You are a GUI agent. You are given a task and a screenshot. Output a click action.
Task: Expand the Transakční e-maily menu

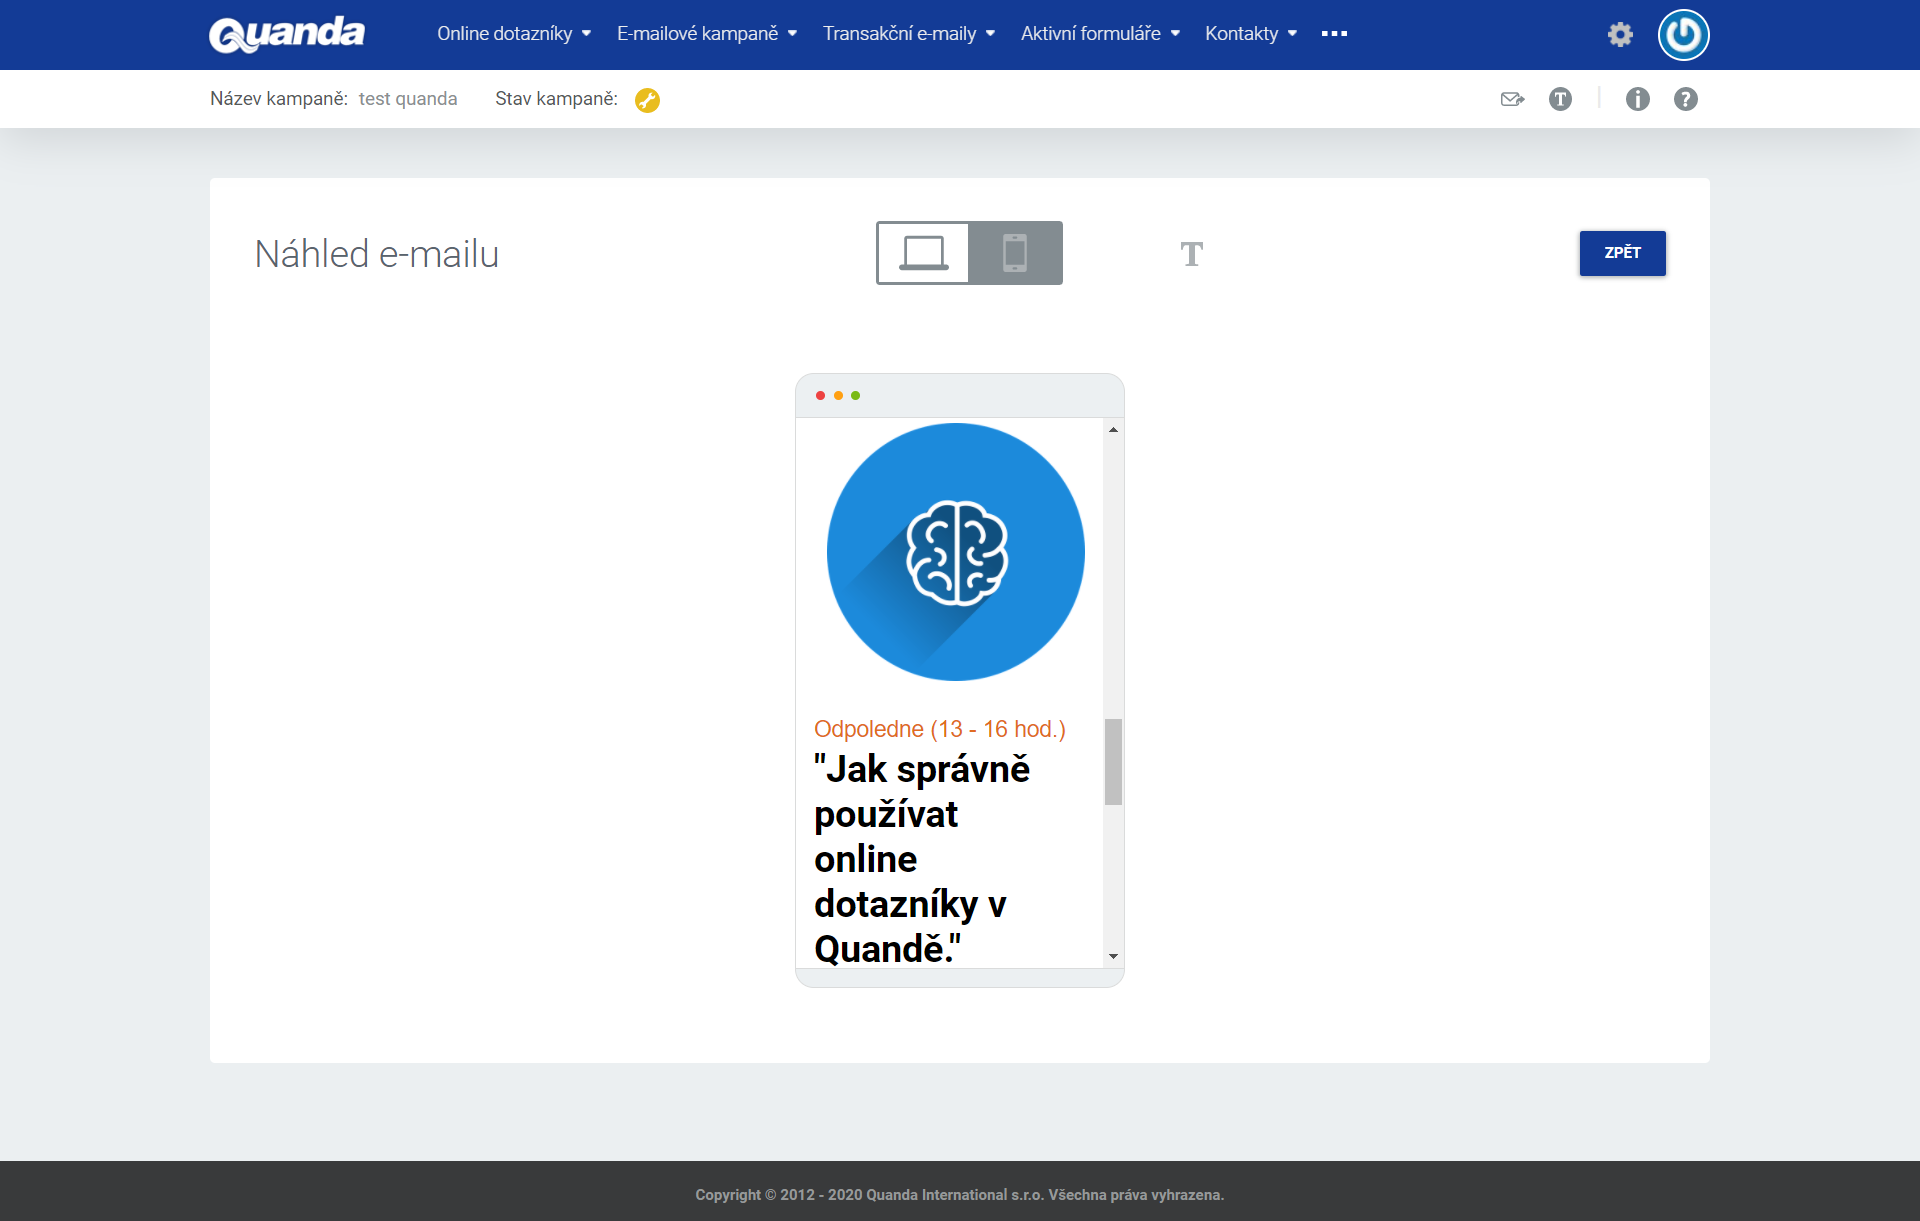coord(909,34)
